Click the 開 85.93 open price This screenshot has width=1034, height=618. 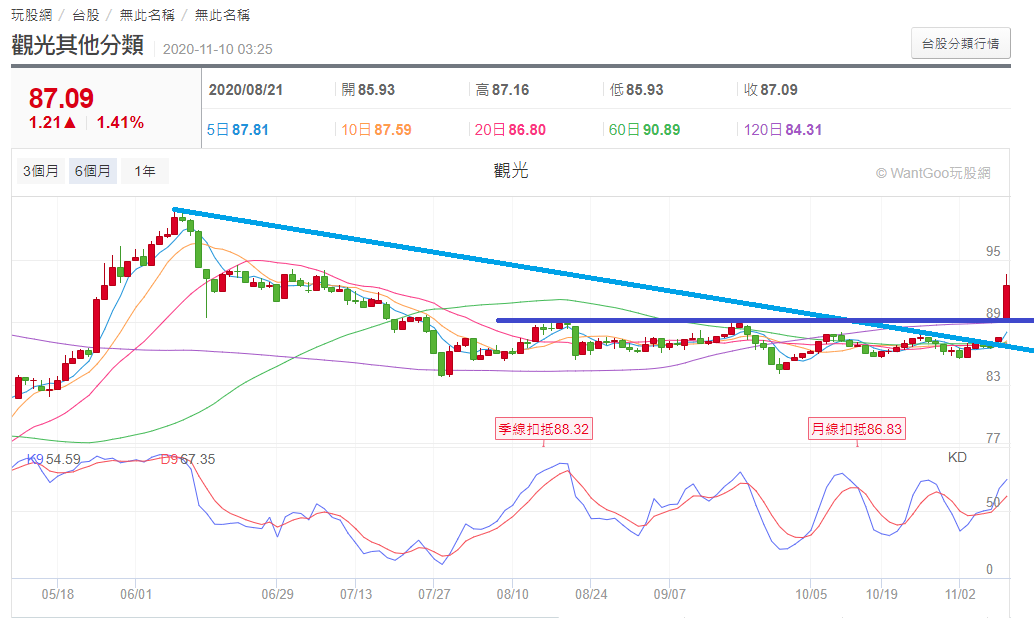coord(368,90)
